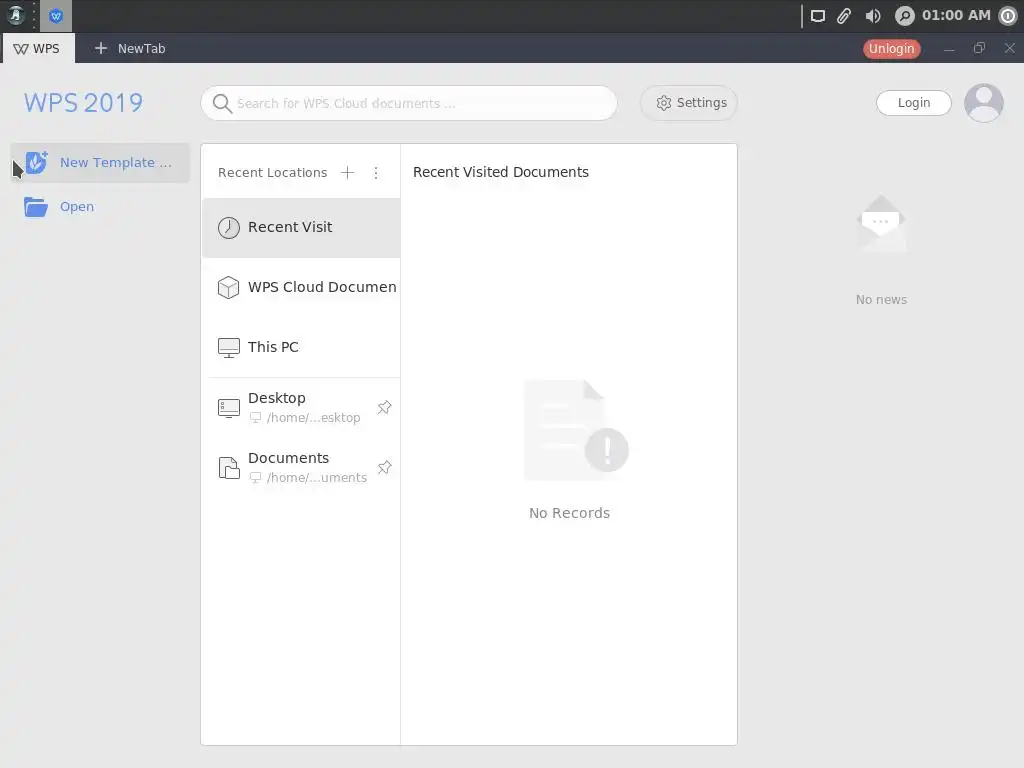Select This PC location
Screen dimensions: 1024x768
(x=301, y=347)
